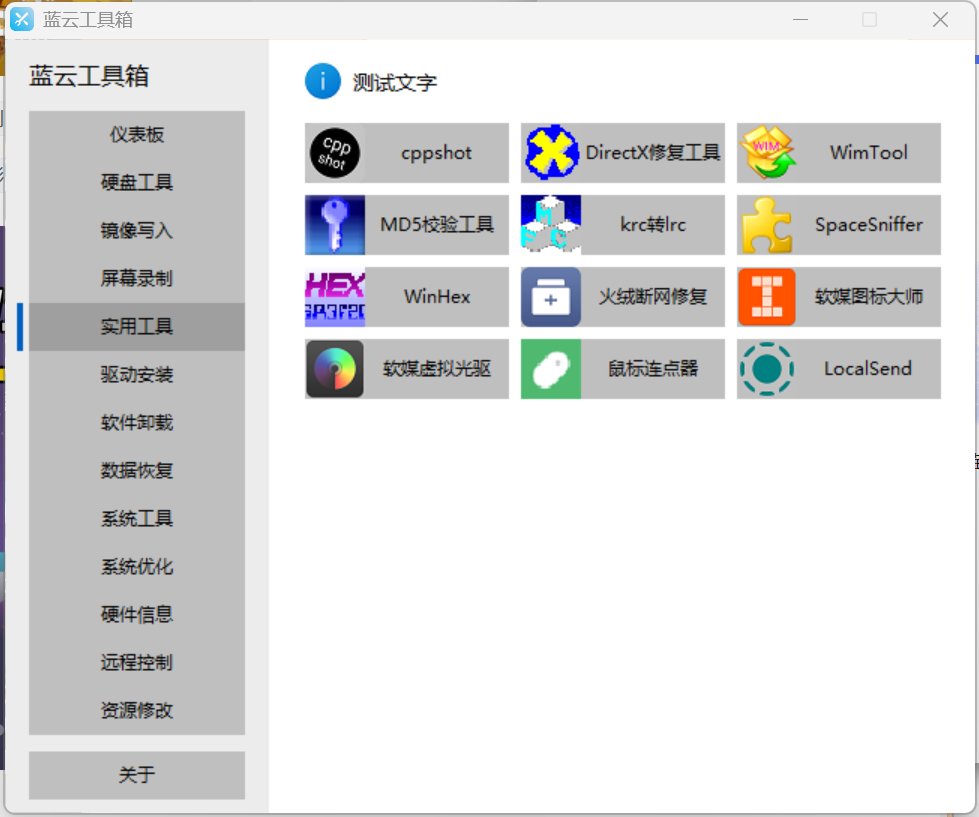The width and height of the screenshot is (979, 817).
Task: Click the WimTool icon
Action: (x=767, y=153)
